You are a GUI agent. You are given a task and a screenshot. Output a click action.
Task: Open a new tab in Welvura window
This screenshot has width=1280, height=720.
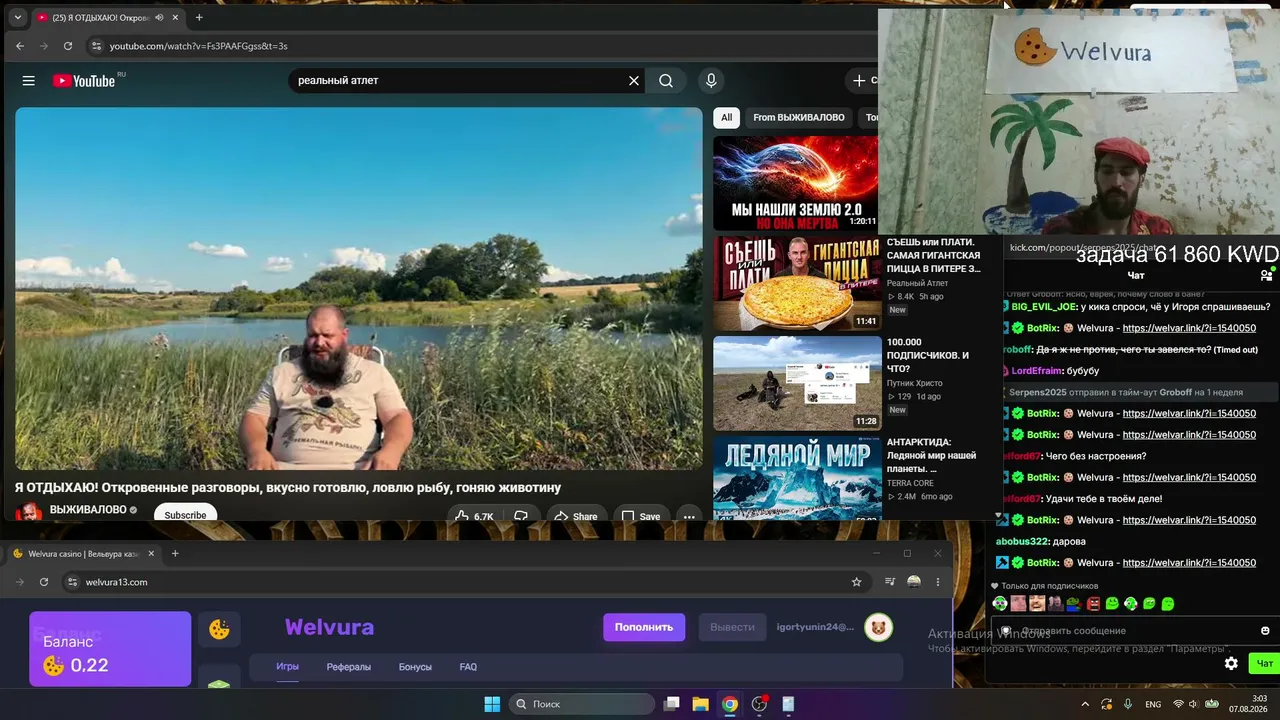[x=175, y=553]
